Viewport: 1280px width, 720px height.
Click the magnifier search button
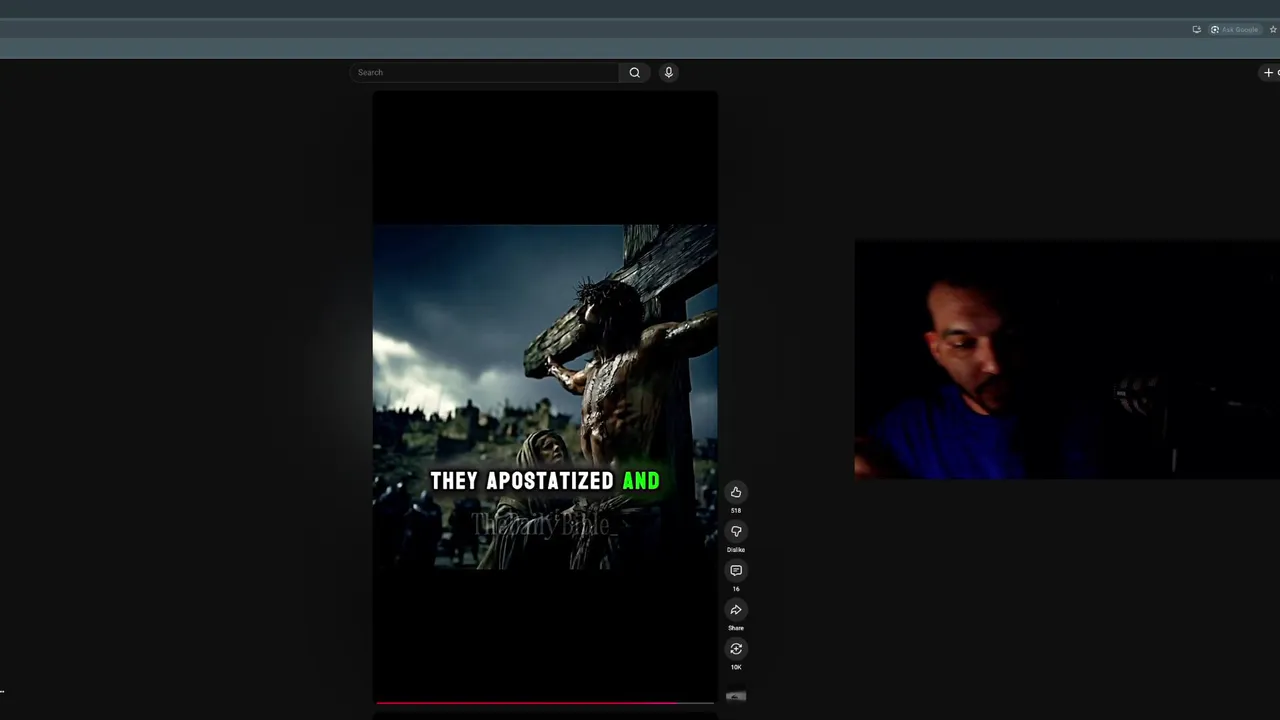tap(634, 72)
